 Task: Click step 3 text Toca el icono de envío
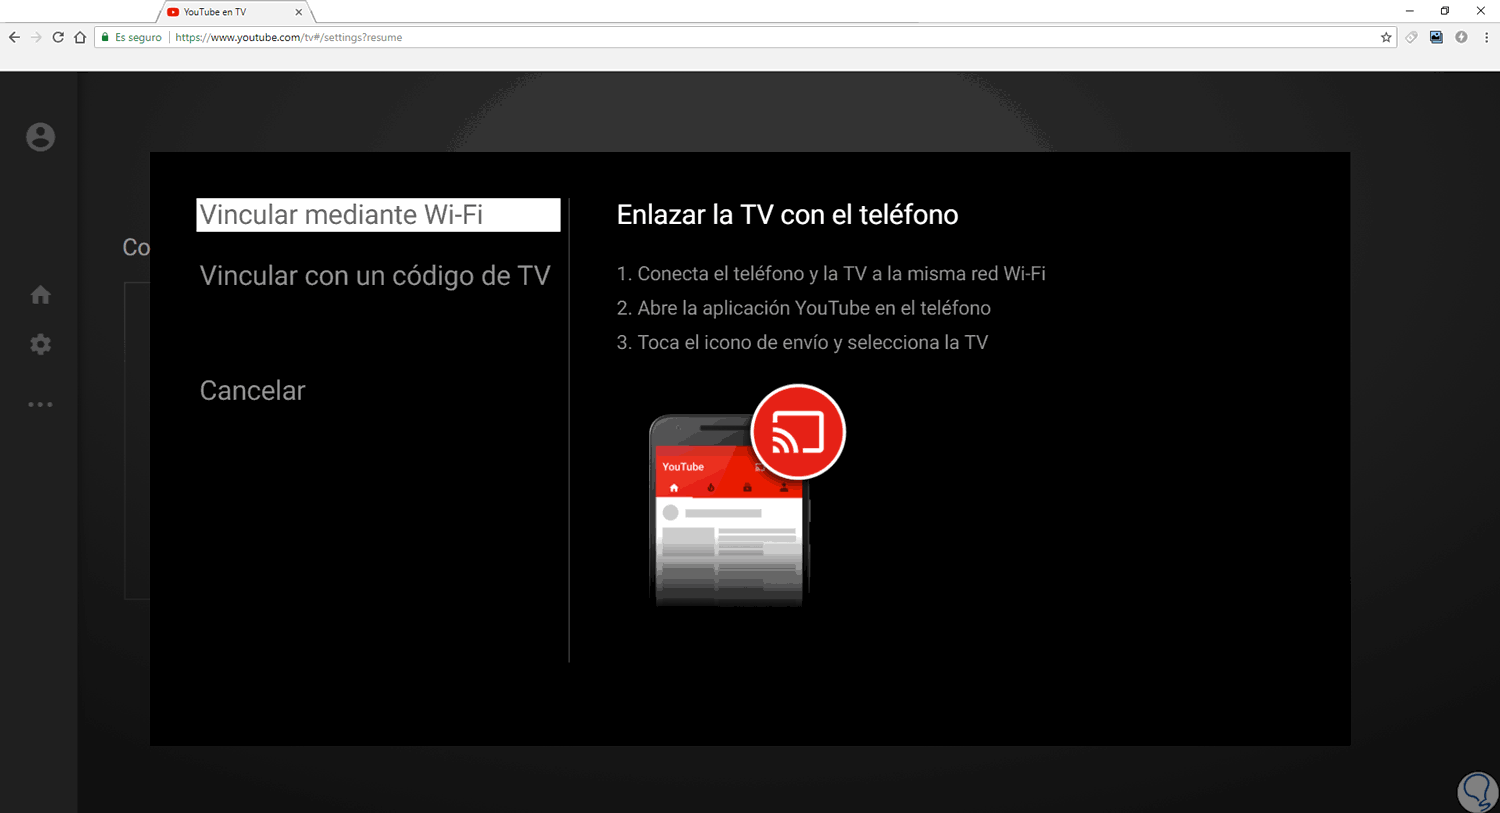[x=802, y=342]
